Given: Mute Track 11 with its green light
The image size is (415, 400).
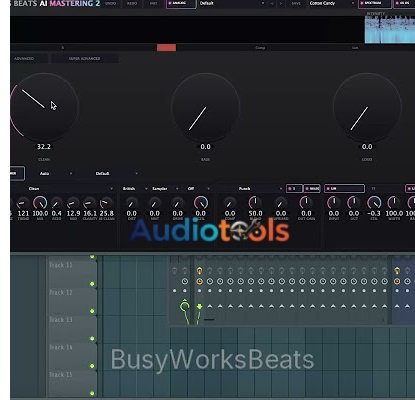Looking at the screenshot, I should (x=92, y=284).
